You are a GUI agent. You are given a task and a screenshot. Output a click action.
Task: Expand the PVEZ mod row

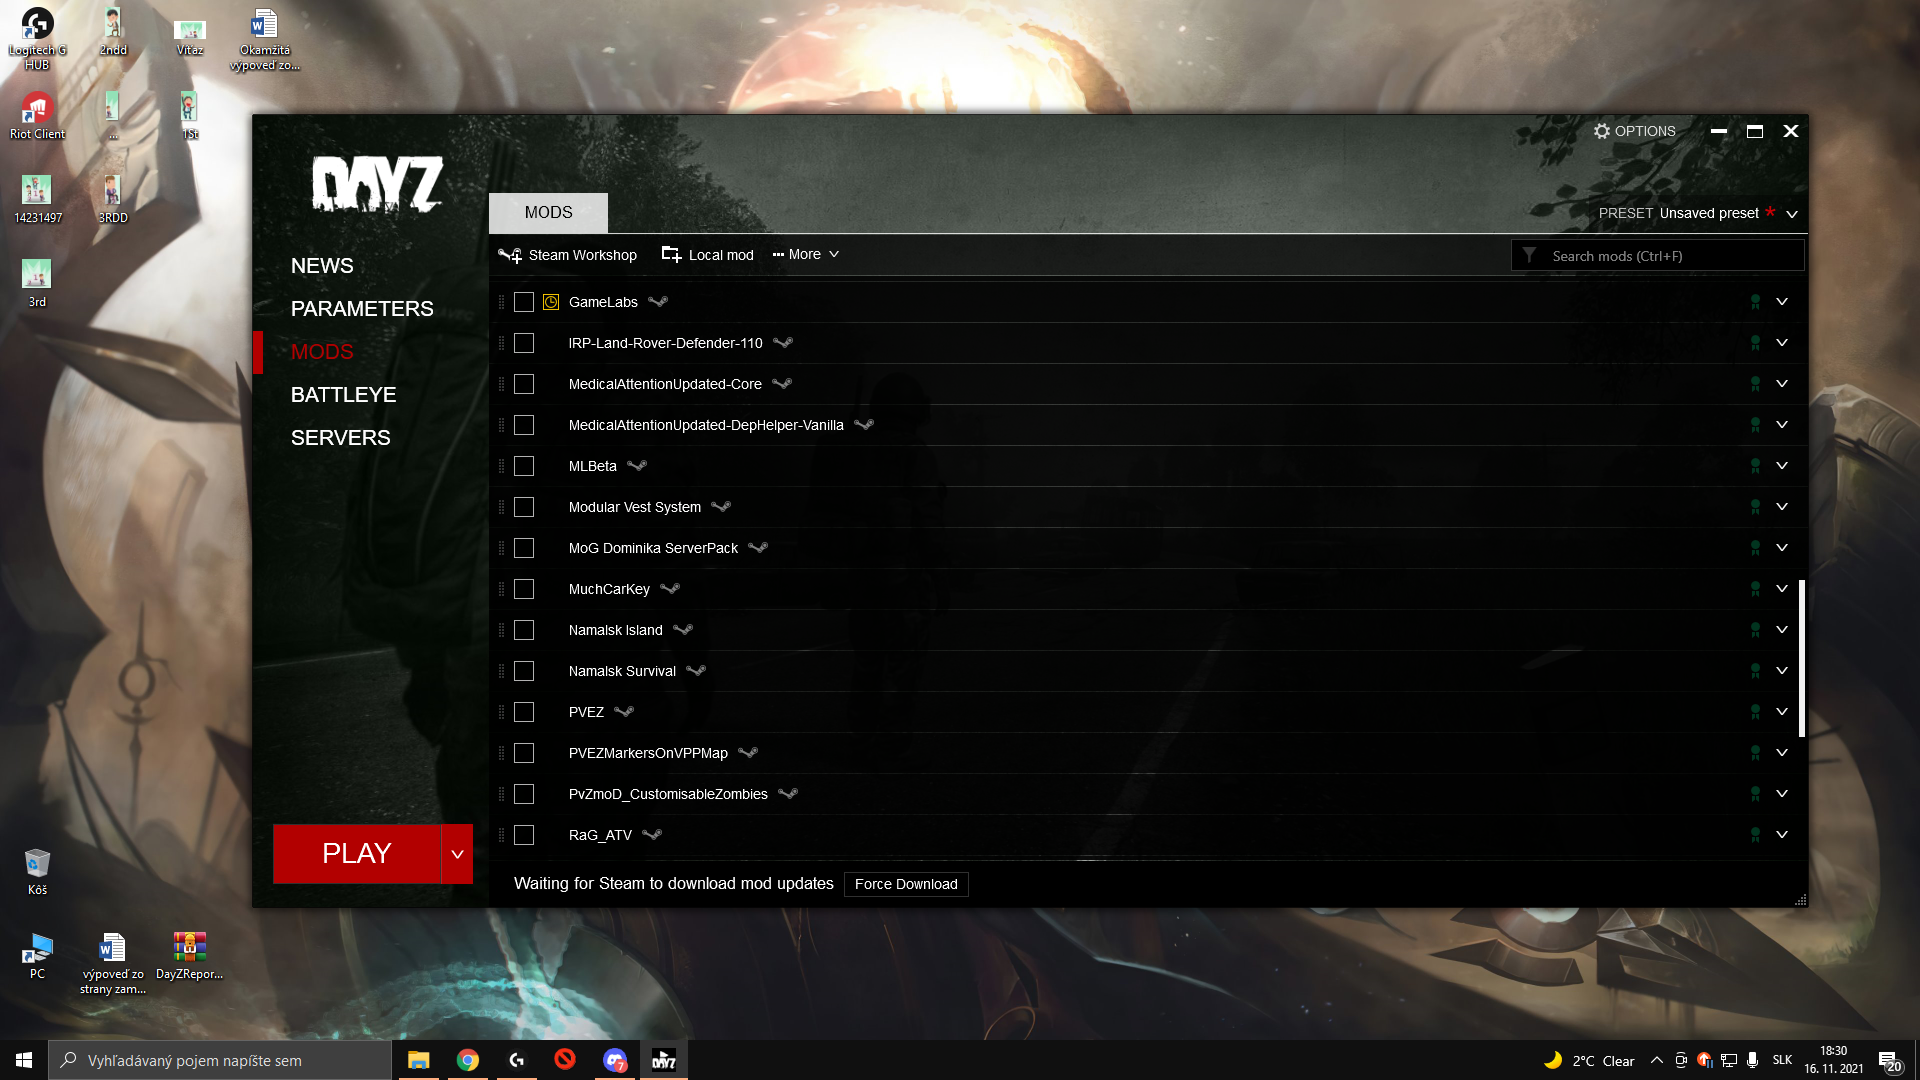[1782, 711]
